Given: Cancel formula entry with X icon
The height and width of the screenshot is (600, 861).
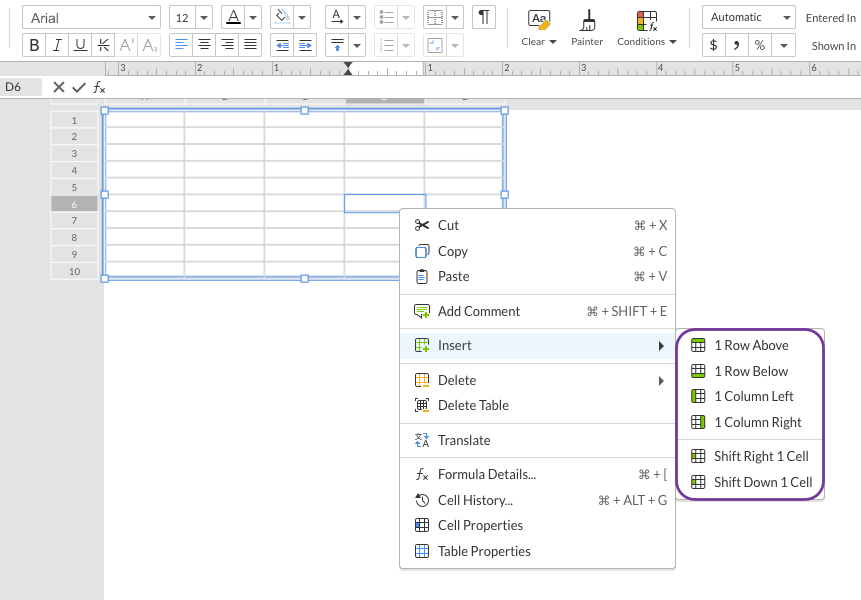Looking at the screenshot, I should click(x=59, y=87).
